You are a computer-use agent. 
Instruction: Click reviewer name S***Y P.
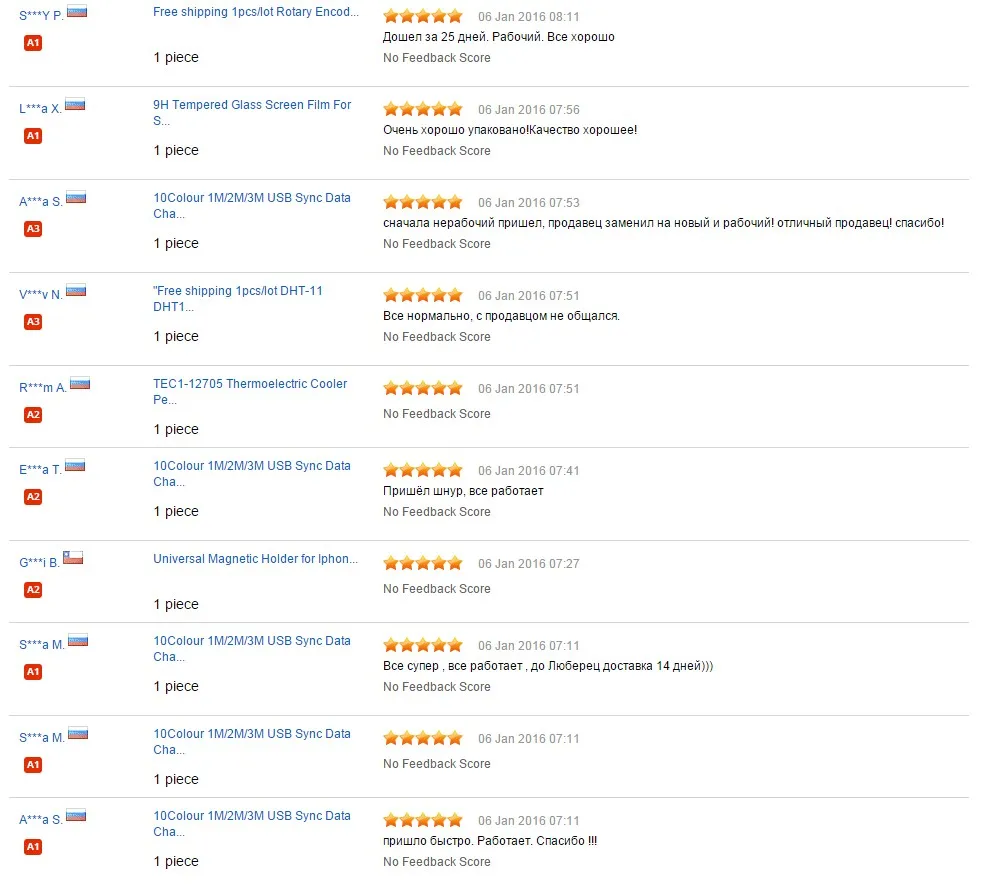click(x=41, y=15)
